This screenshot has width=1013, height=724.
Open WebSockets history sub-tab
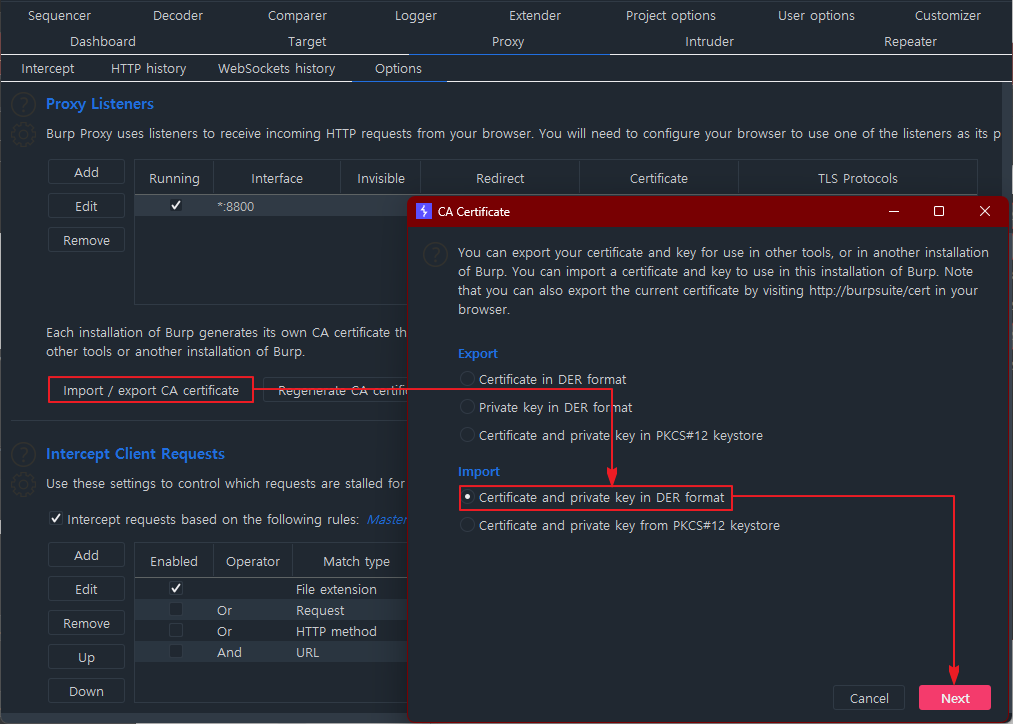tap(277, 68)
